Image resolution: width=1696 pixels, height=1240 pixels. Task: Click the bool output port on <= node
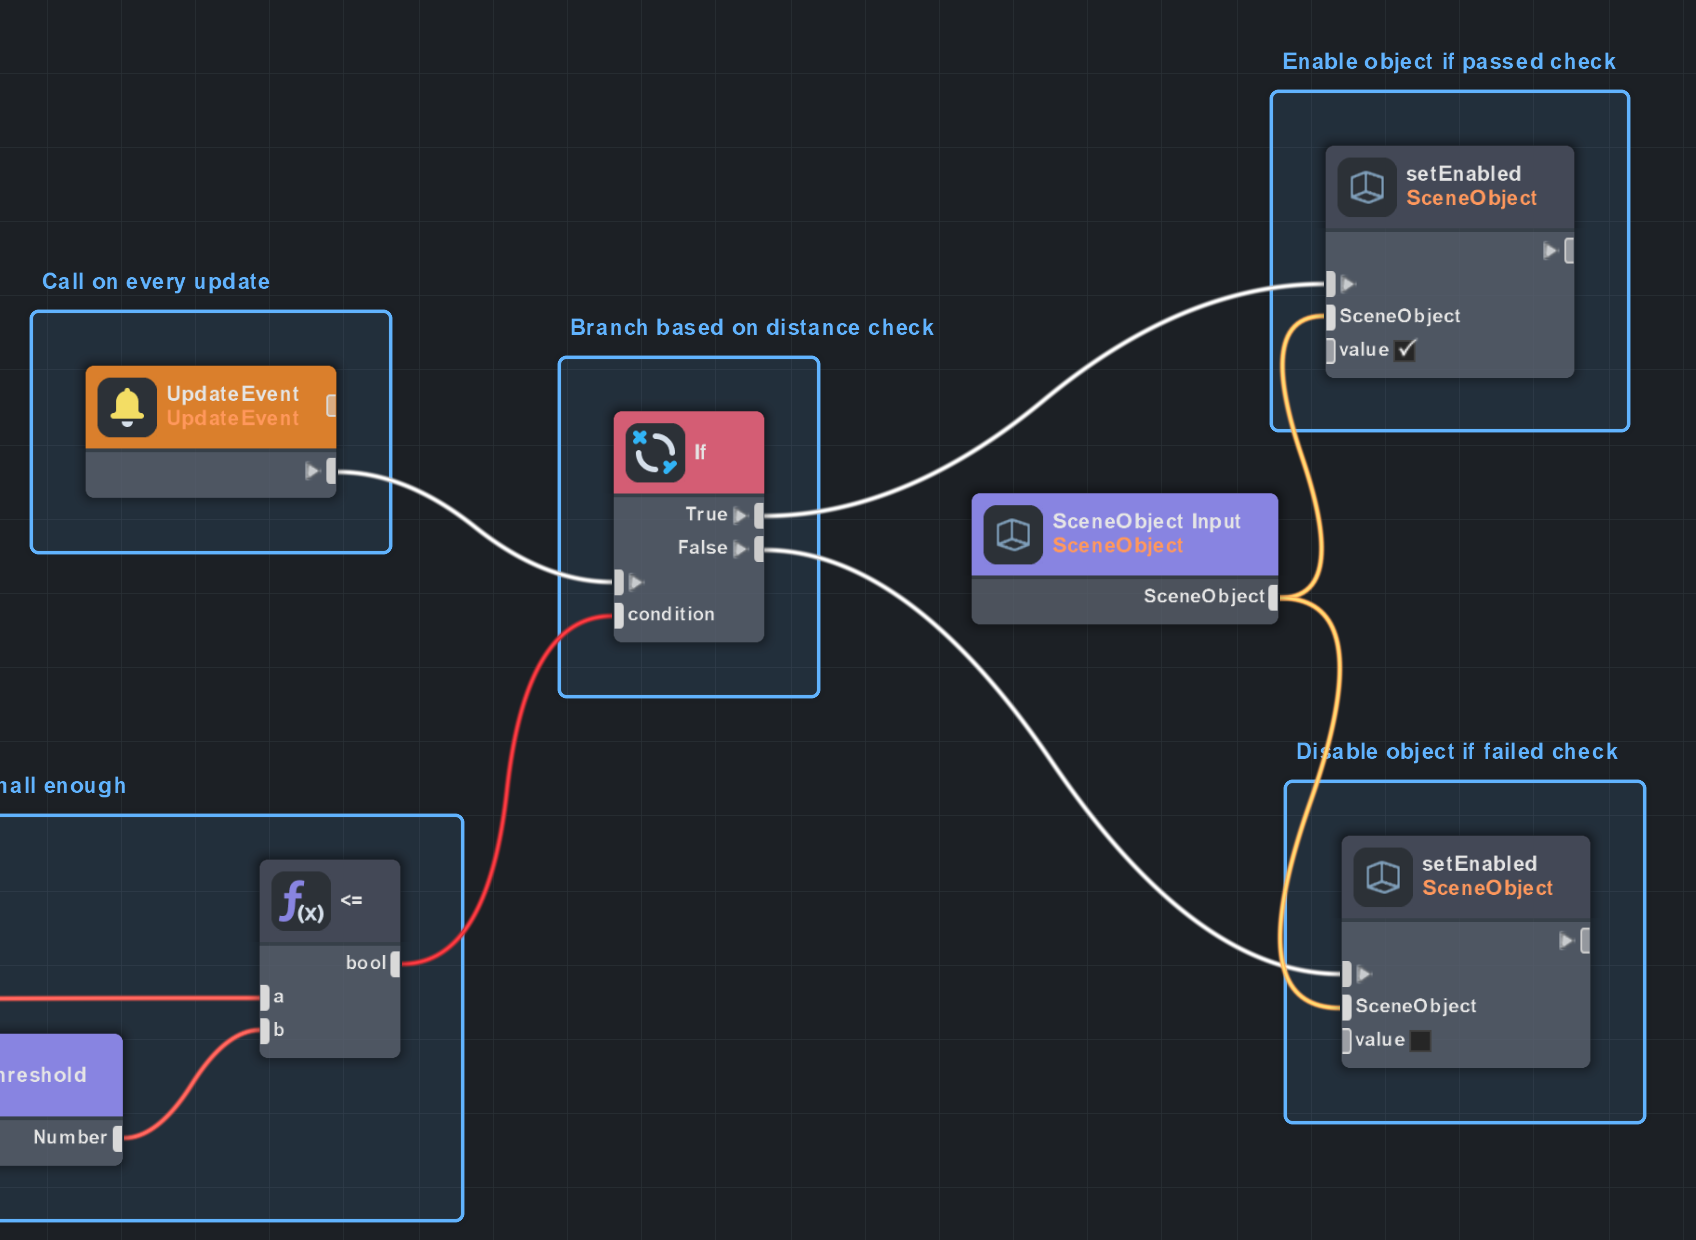pos(395,964)
